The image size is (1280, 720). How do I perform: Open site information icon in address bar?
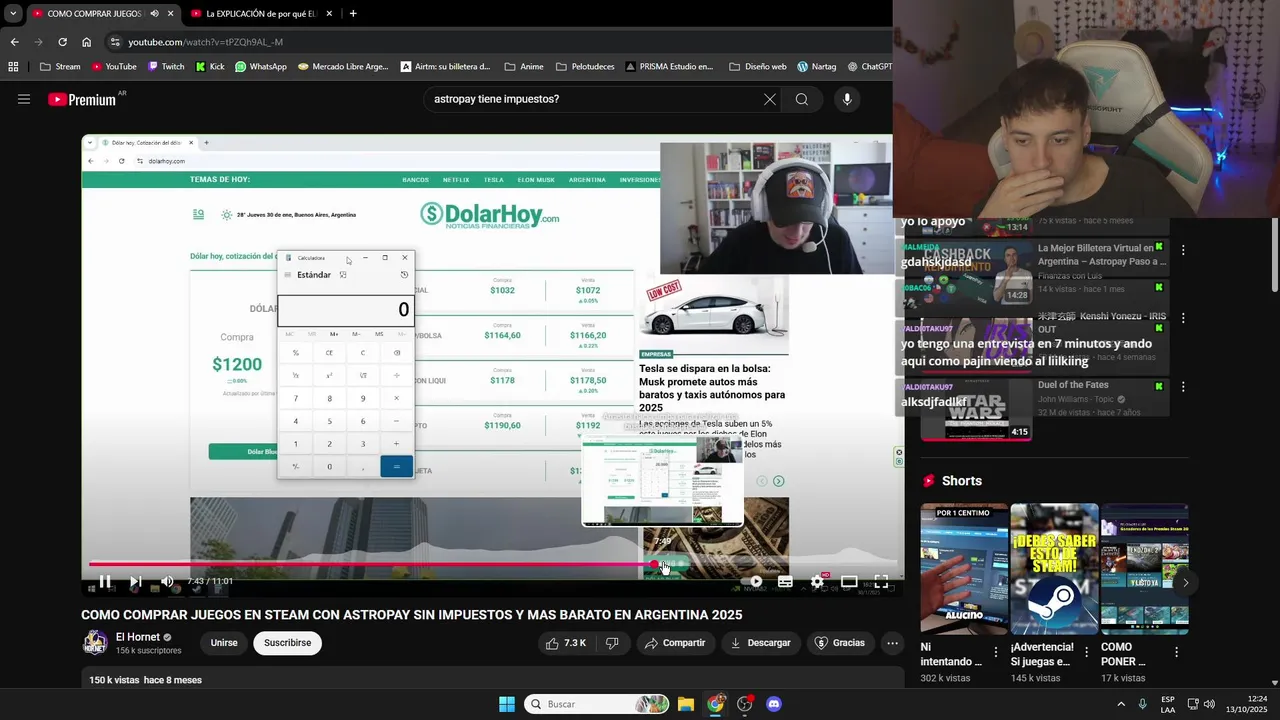115,42
